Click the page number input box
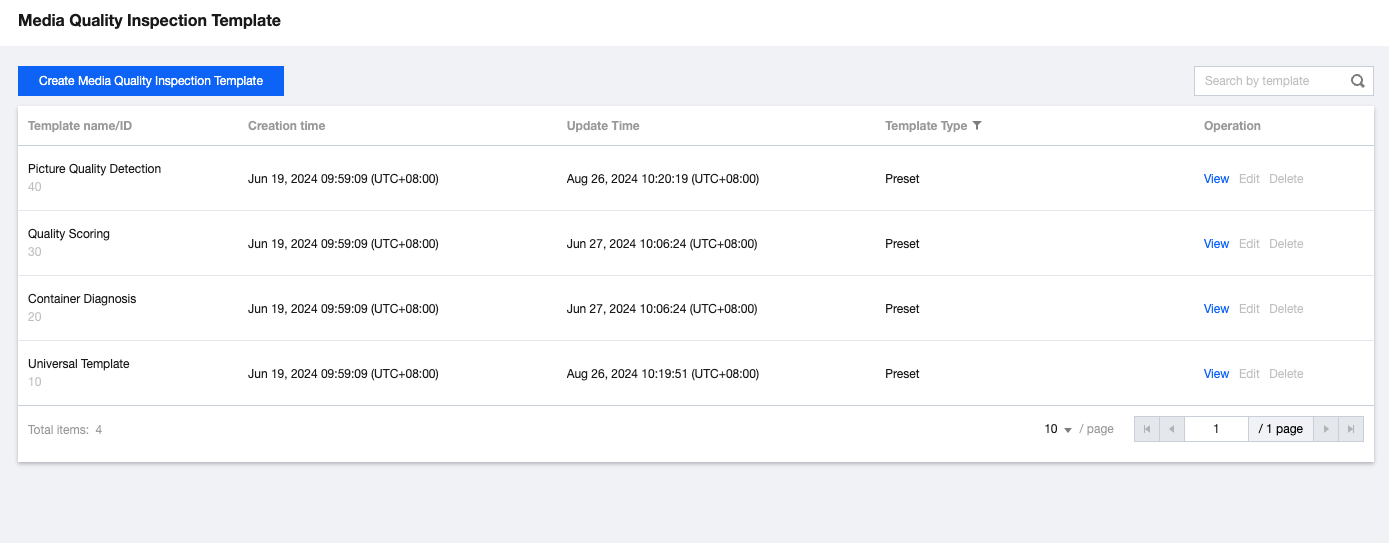 [1216, 429]
